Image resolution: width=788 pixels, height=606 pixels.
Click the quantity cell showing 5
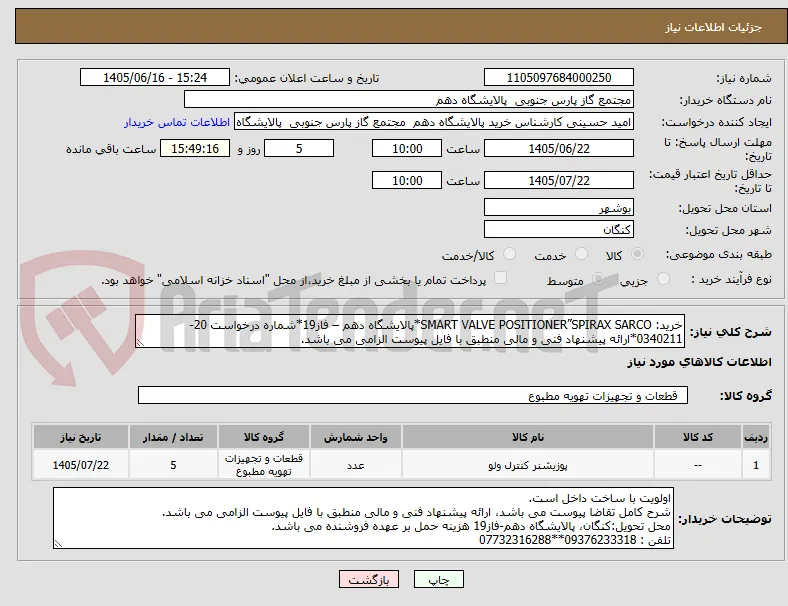pyautogui.click(x=173, y=465)
